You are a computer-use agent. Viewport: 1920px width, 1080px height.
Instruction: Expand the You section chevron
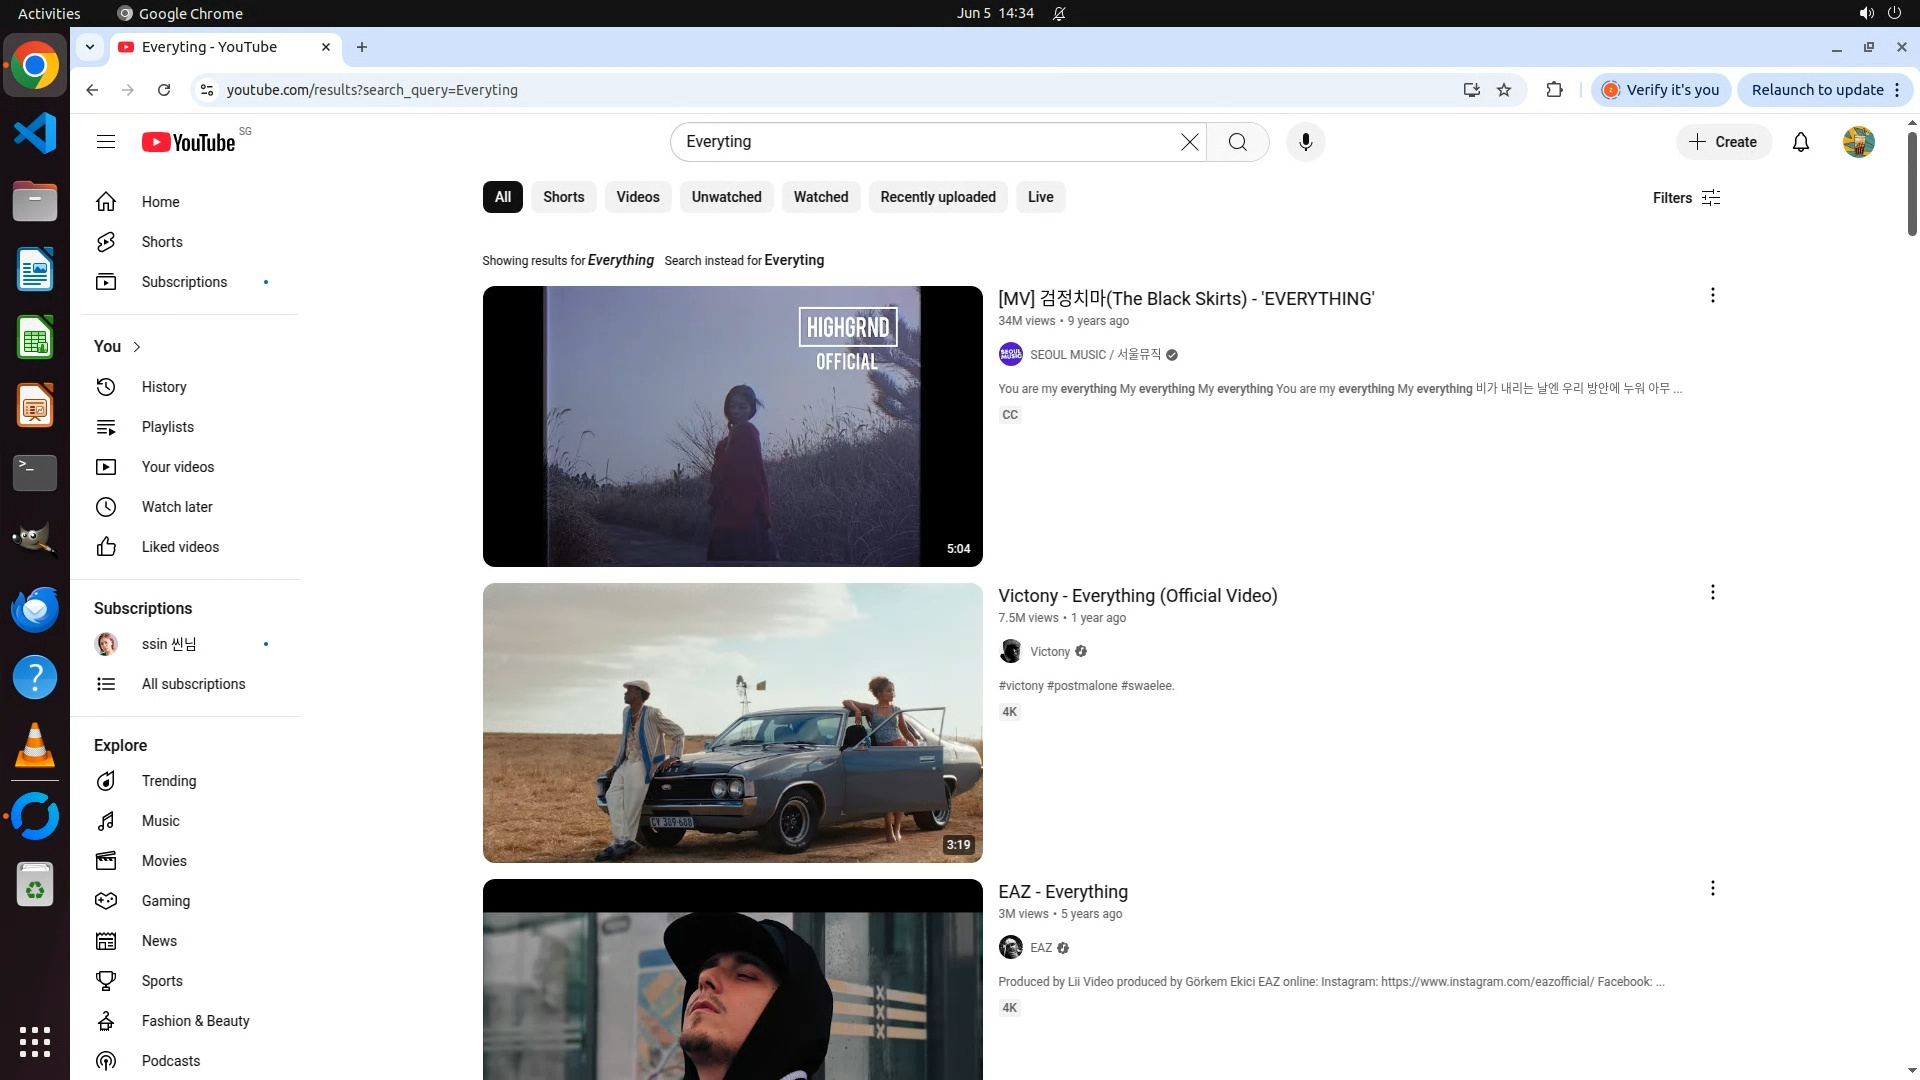(137, 346)
